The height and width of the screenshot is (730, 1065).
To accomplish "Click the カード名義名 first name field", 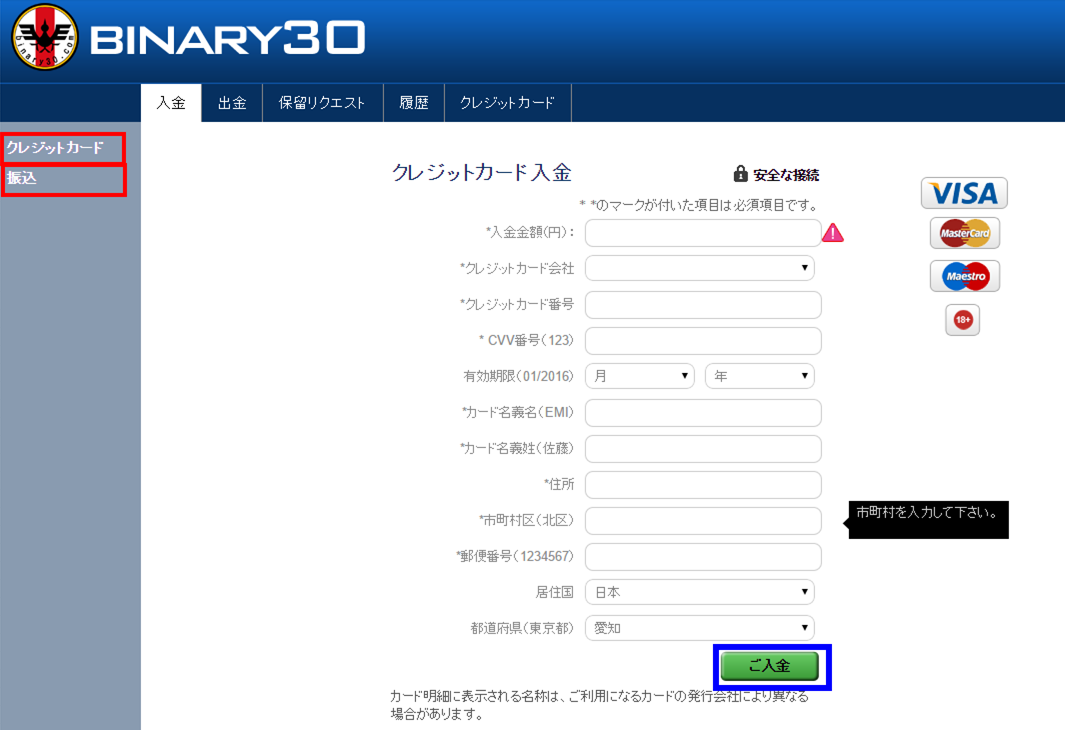I will click(703, 413).
